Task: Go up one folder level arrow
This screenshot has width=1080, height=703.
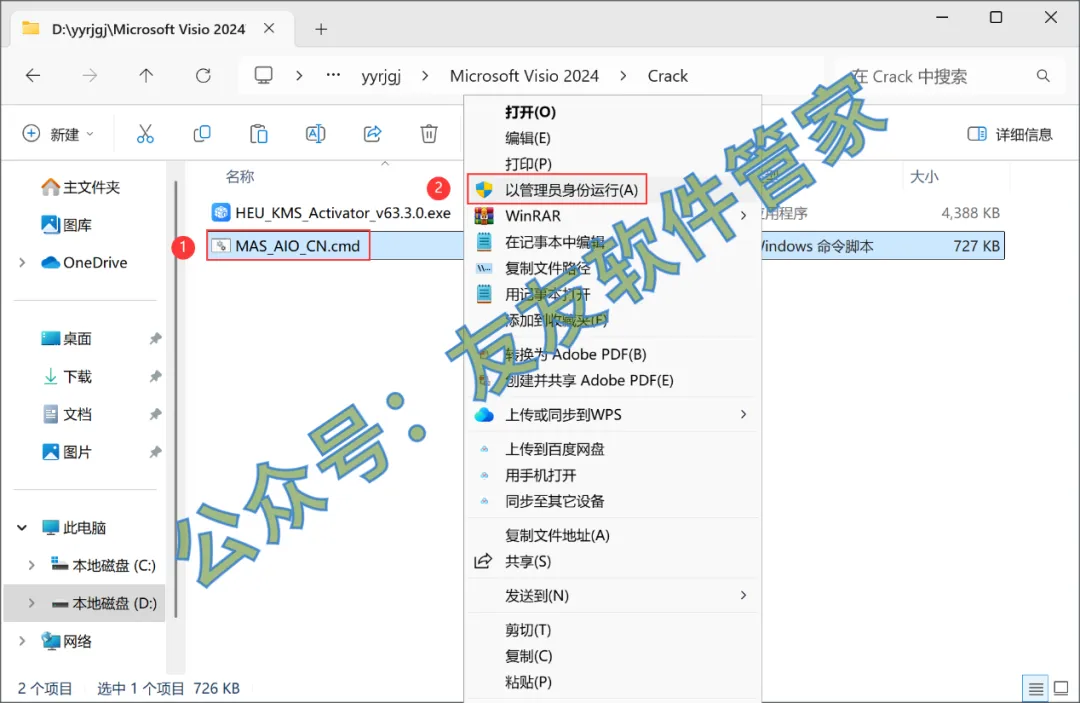Action: coord(146,76)
